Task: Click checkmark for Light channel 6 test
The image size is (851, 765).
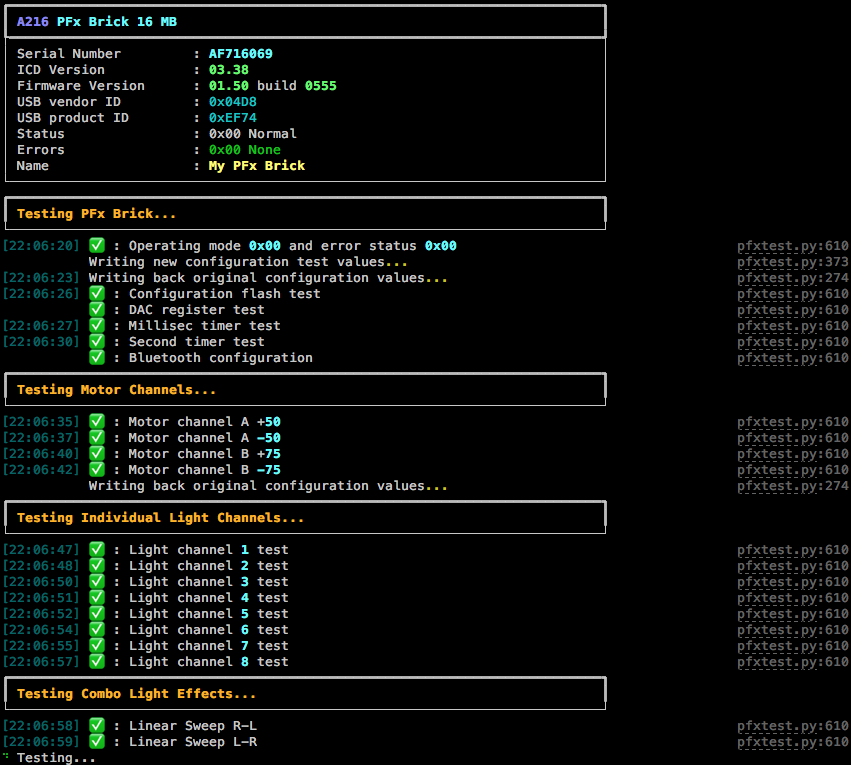Action: pyautogui.click(x=97, y=629)
